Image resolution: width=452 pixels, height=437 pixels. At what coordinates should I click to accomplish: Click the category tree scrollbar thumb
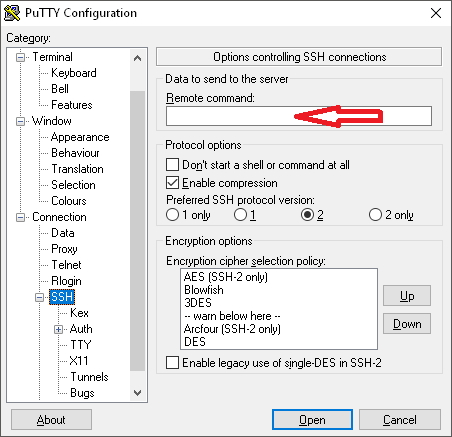(137, 231)
